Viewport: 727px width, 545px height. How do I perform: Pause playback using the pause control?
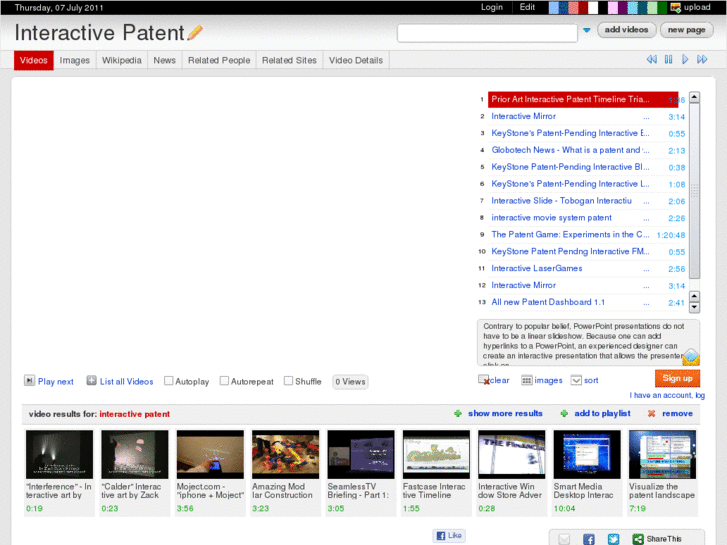(x=668, y=59)
